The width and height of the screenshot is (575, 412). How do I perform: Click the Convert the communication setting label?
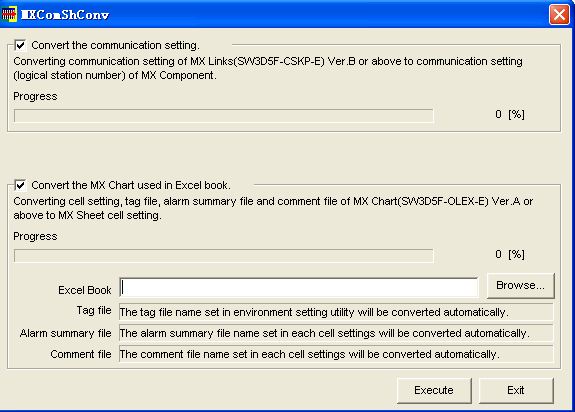click(115, 45)
